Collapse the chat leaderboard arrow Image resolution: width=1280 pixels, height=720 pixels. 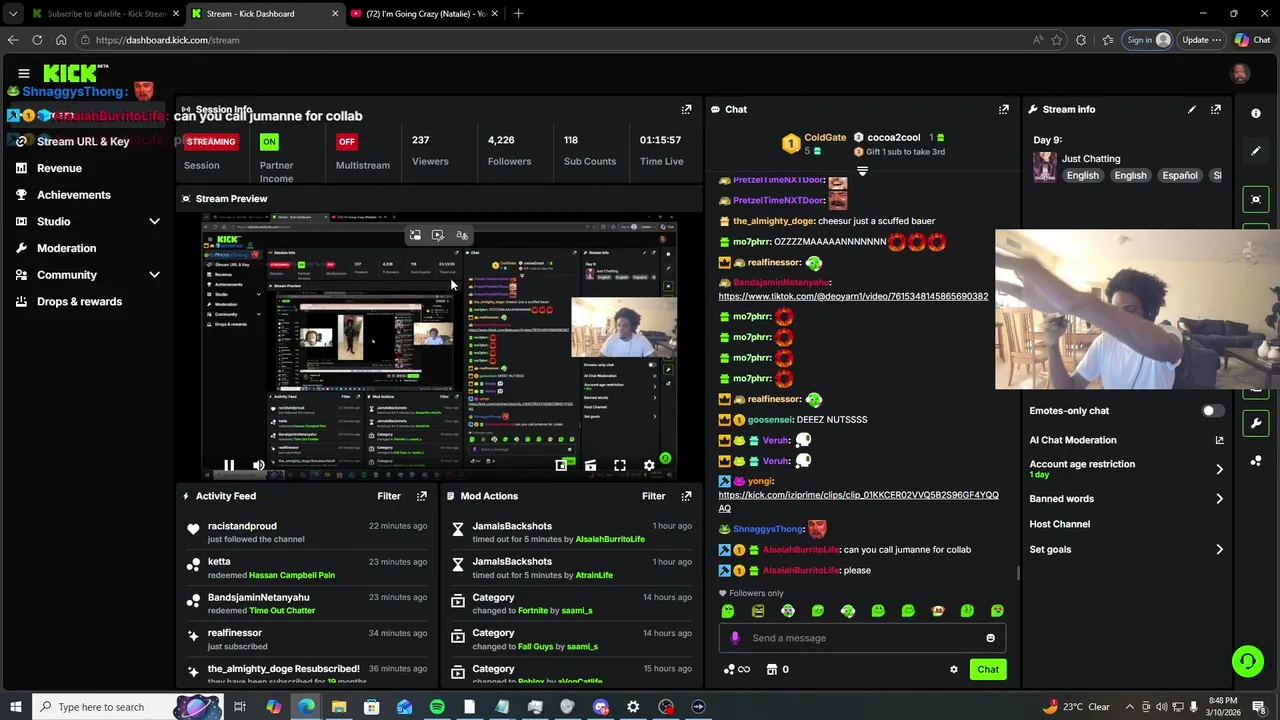point(862,171)
